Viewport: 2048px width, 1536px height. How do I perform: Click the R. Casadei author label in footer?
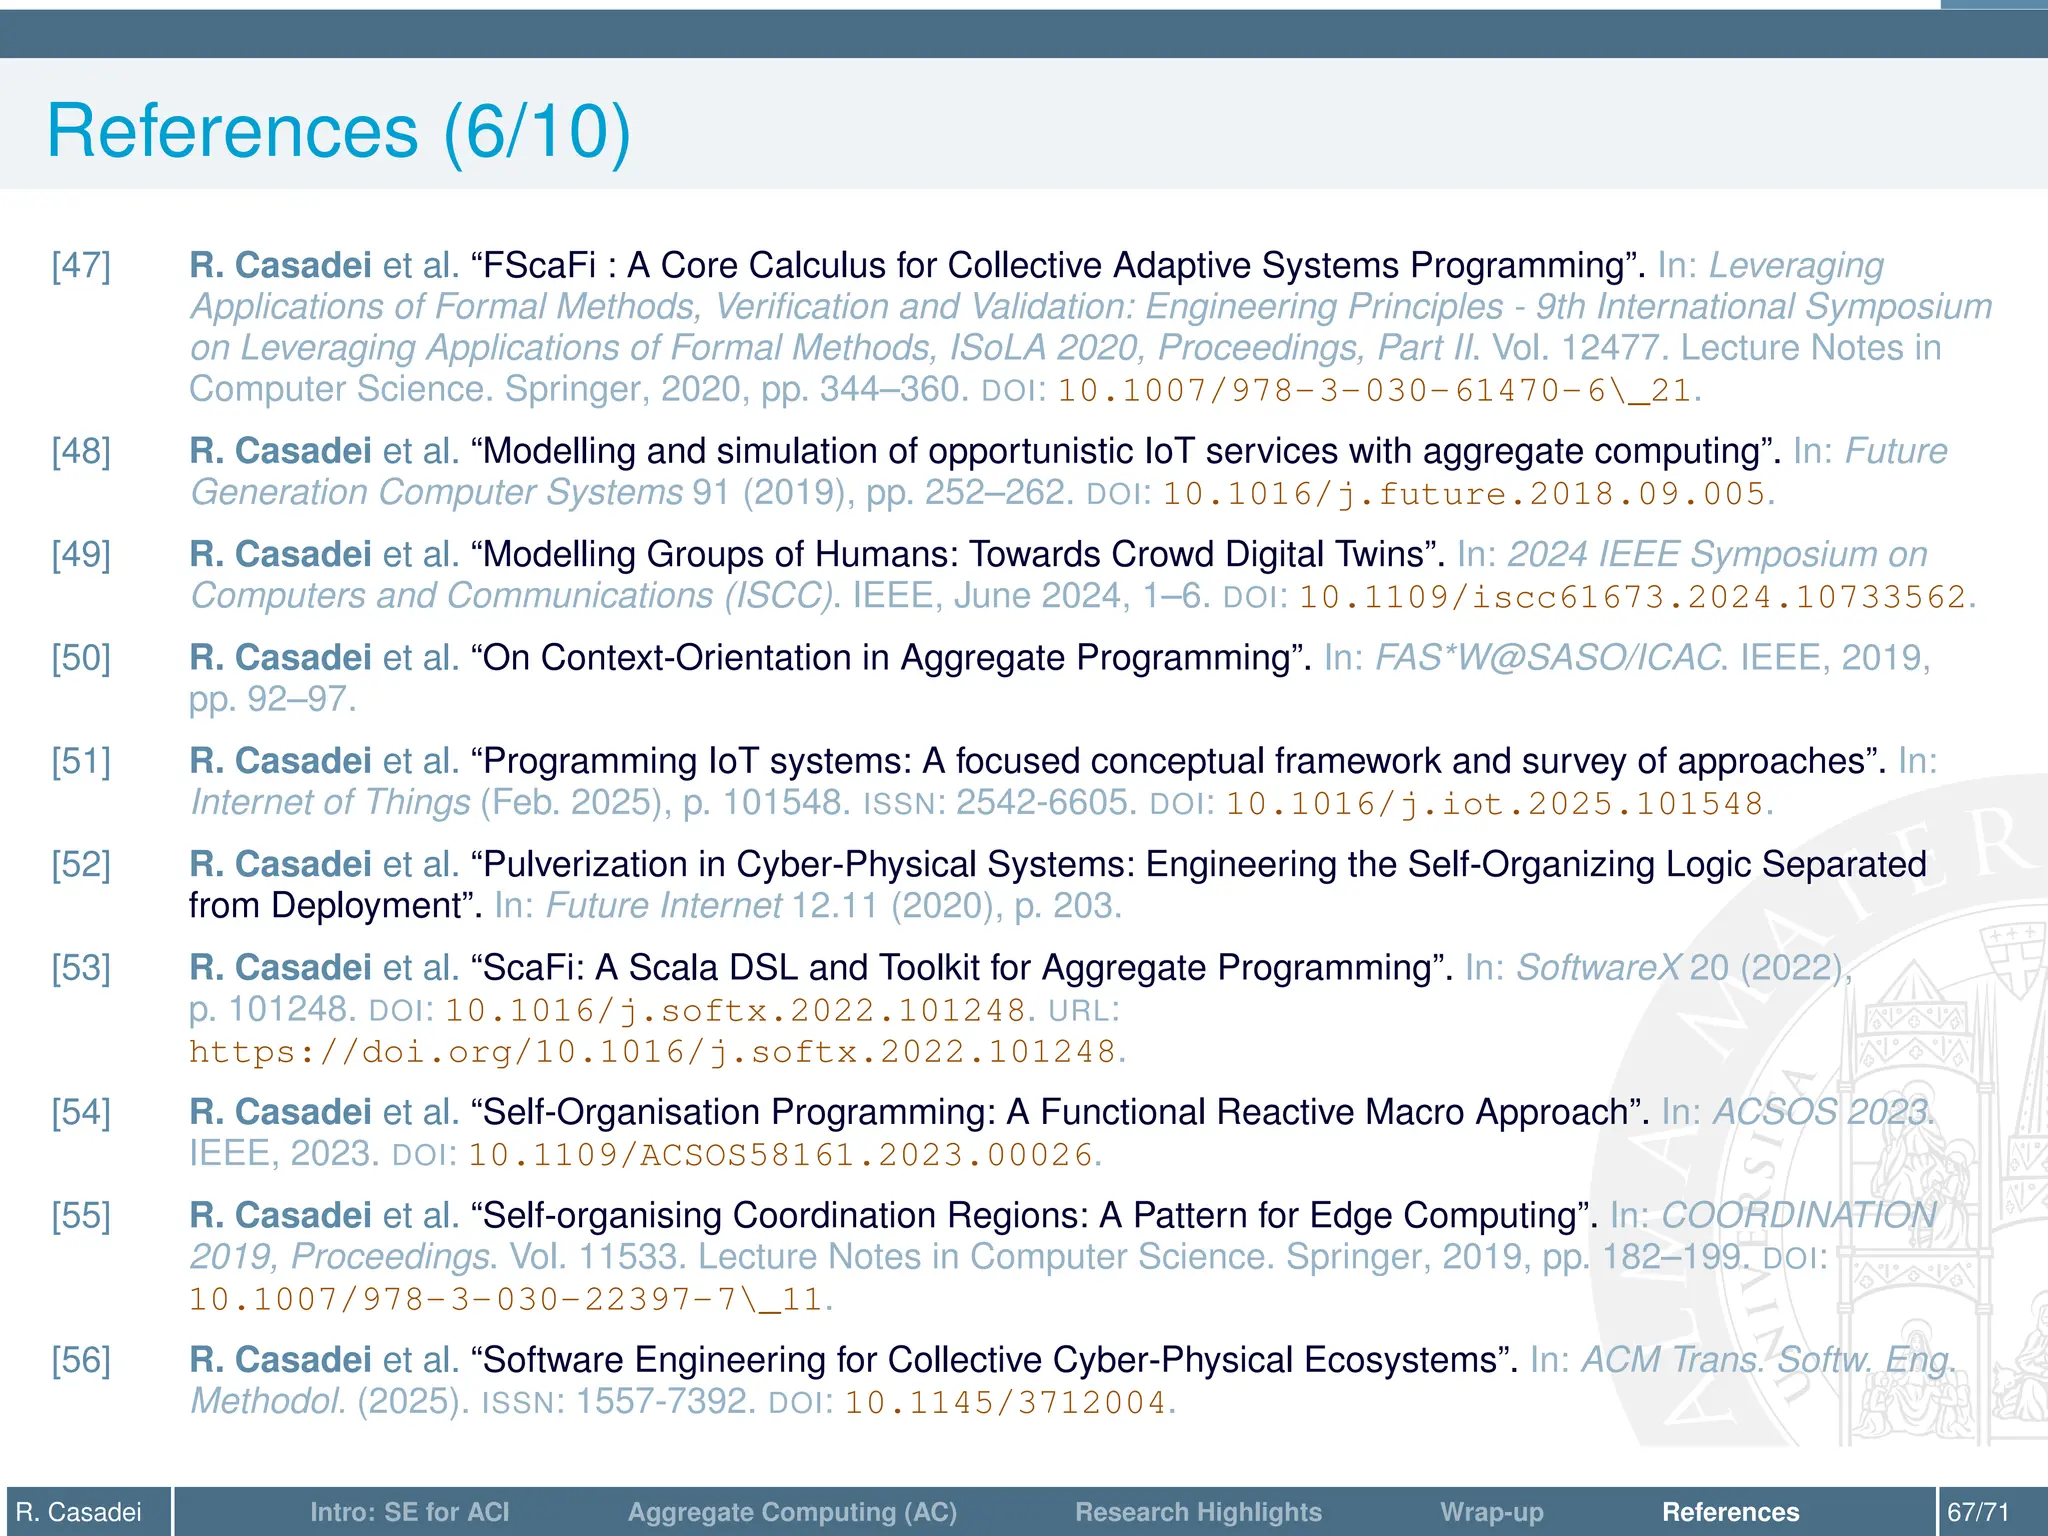79,1512
